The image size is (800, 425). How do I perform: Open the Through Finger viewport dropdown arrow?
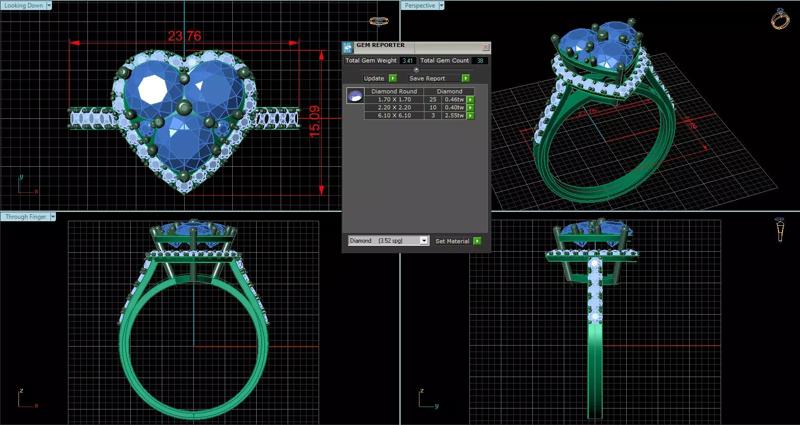pyautogui.click(x=53, y=217)
